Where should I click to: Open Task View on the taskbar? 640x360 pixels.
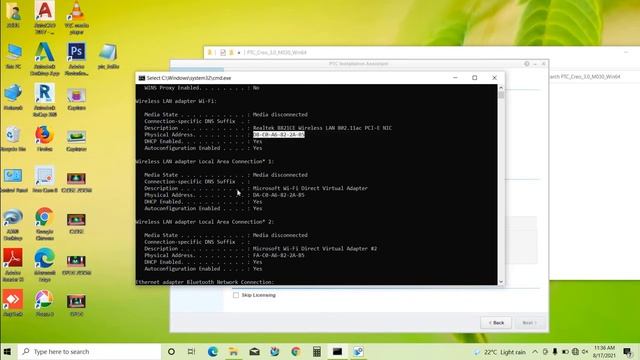pyautogui.click(x=191, y=351)
